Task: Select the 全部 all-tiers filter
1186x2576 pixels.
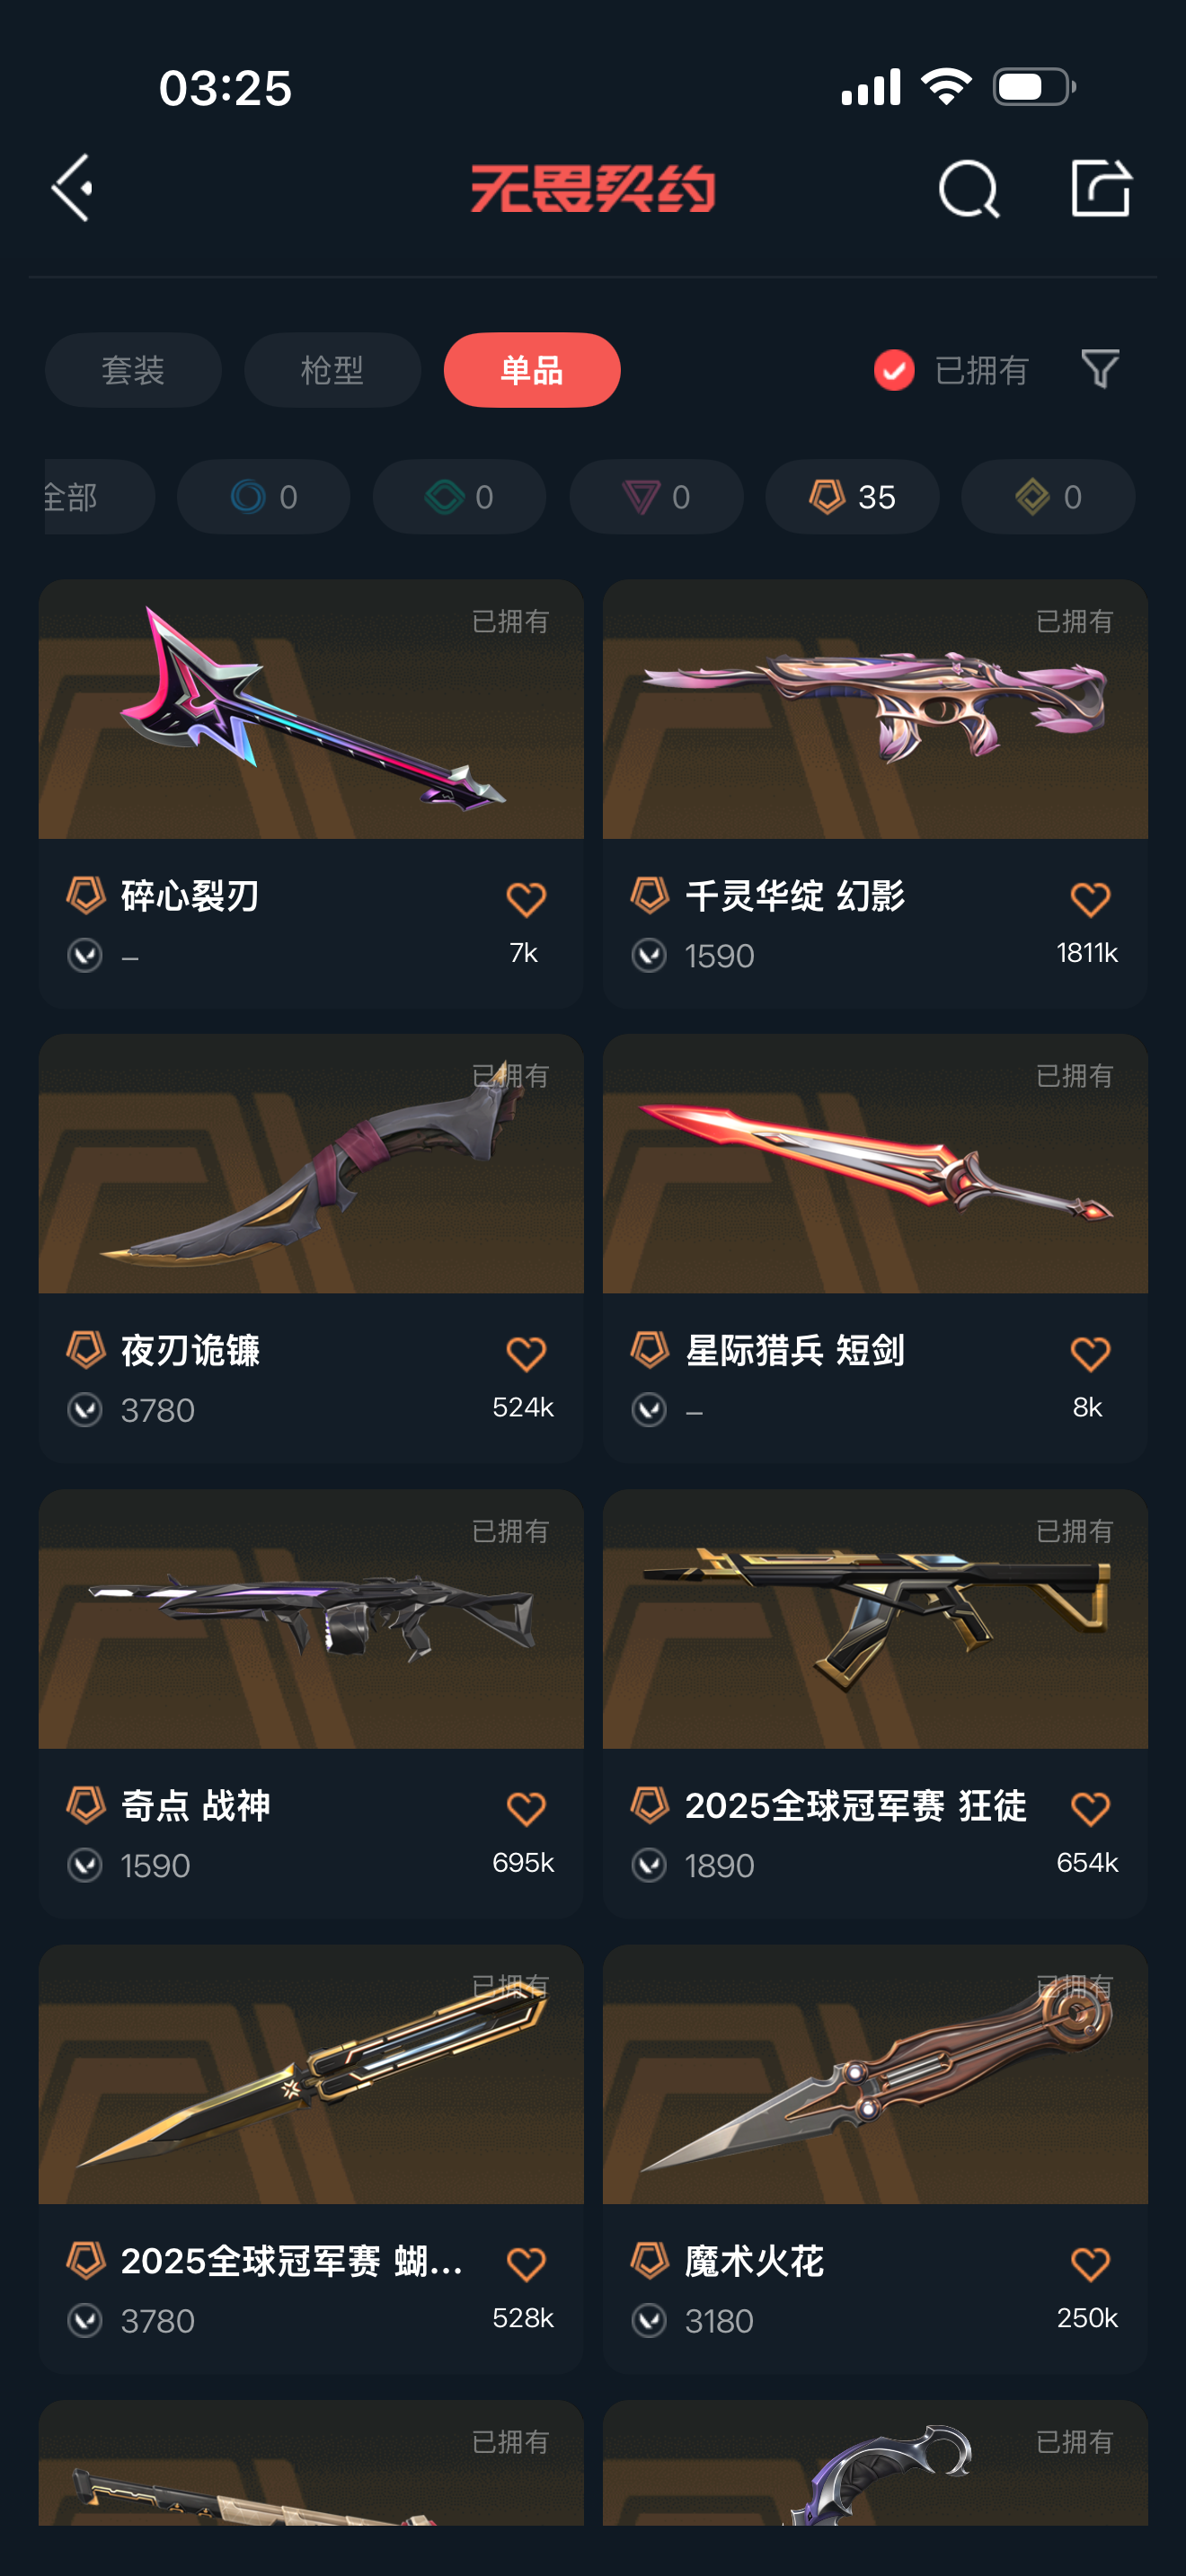Action: click(98, 497)
